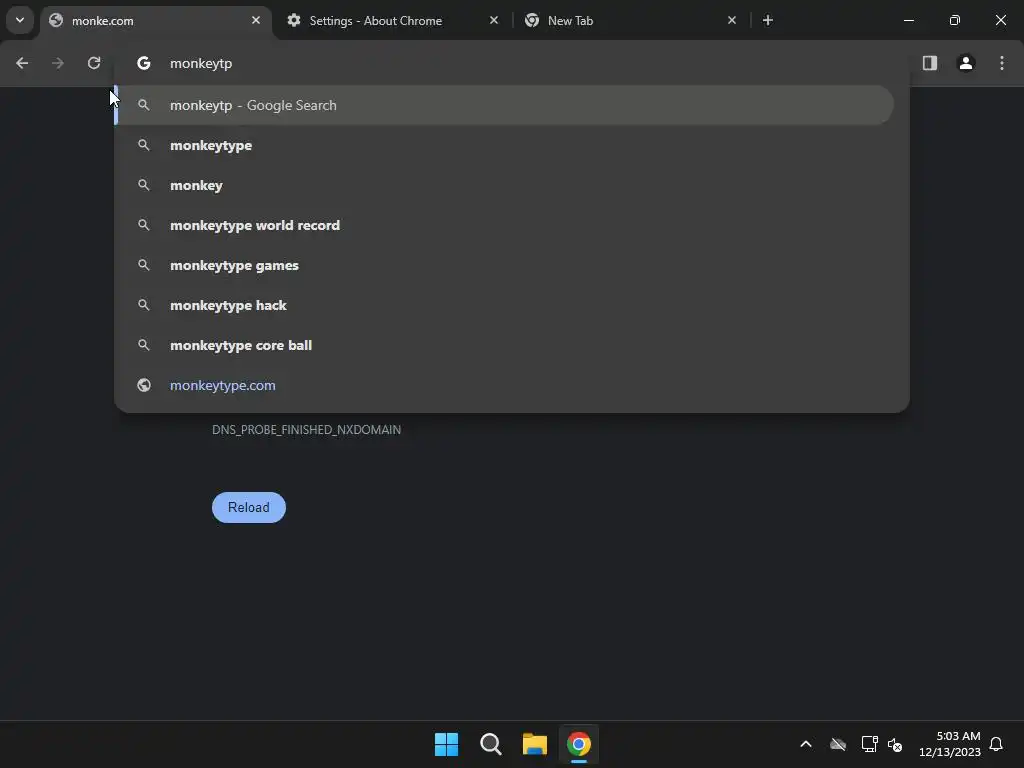
Task: Click the muted volume tray icon
Action: [895, 744]
